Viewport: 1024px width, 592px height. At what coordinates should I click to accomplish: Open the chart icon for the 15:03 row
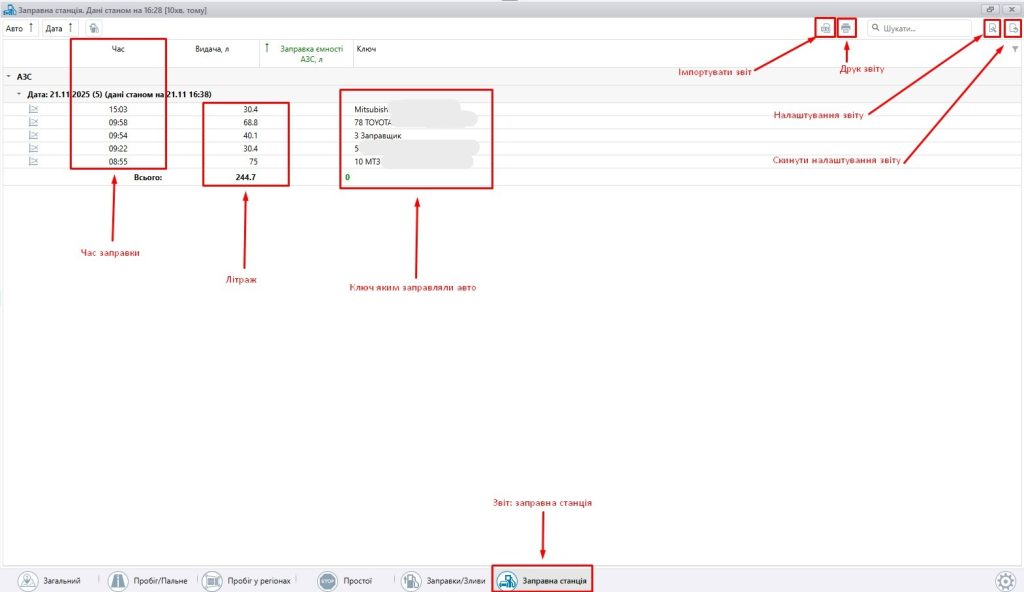tap(33, 109)
